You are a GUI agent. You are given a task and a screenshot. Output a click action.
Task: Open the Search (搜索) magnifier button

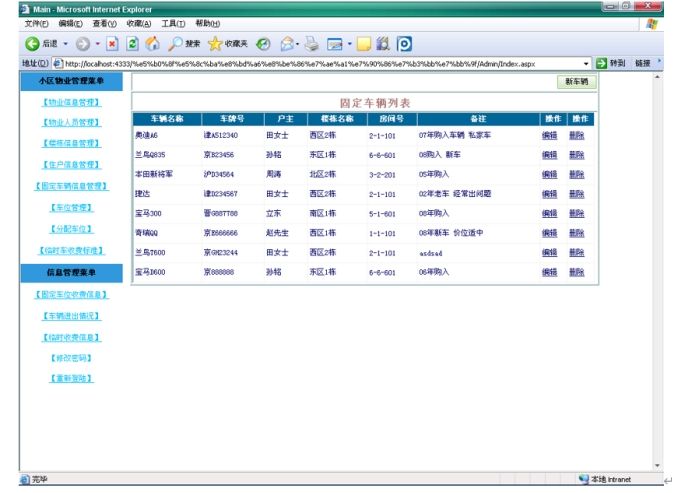(184, 44)
